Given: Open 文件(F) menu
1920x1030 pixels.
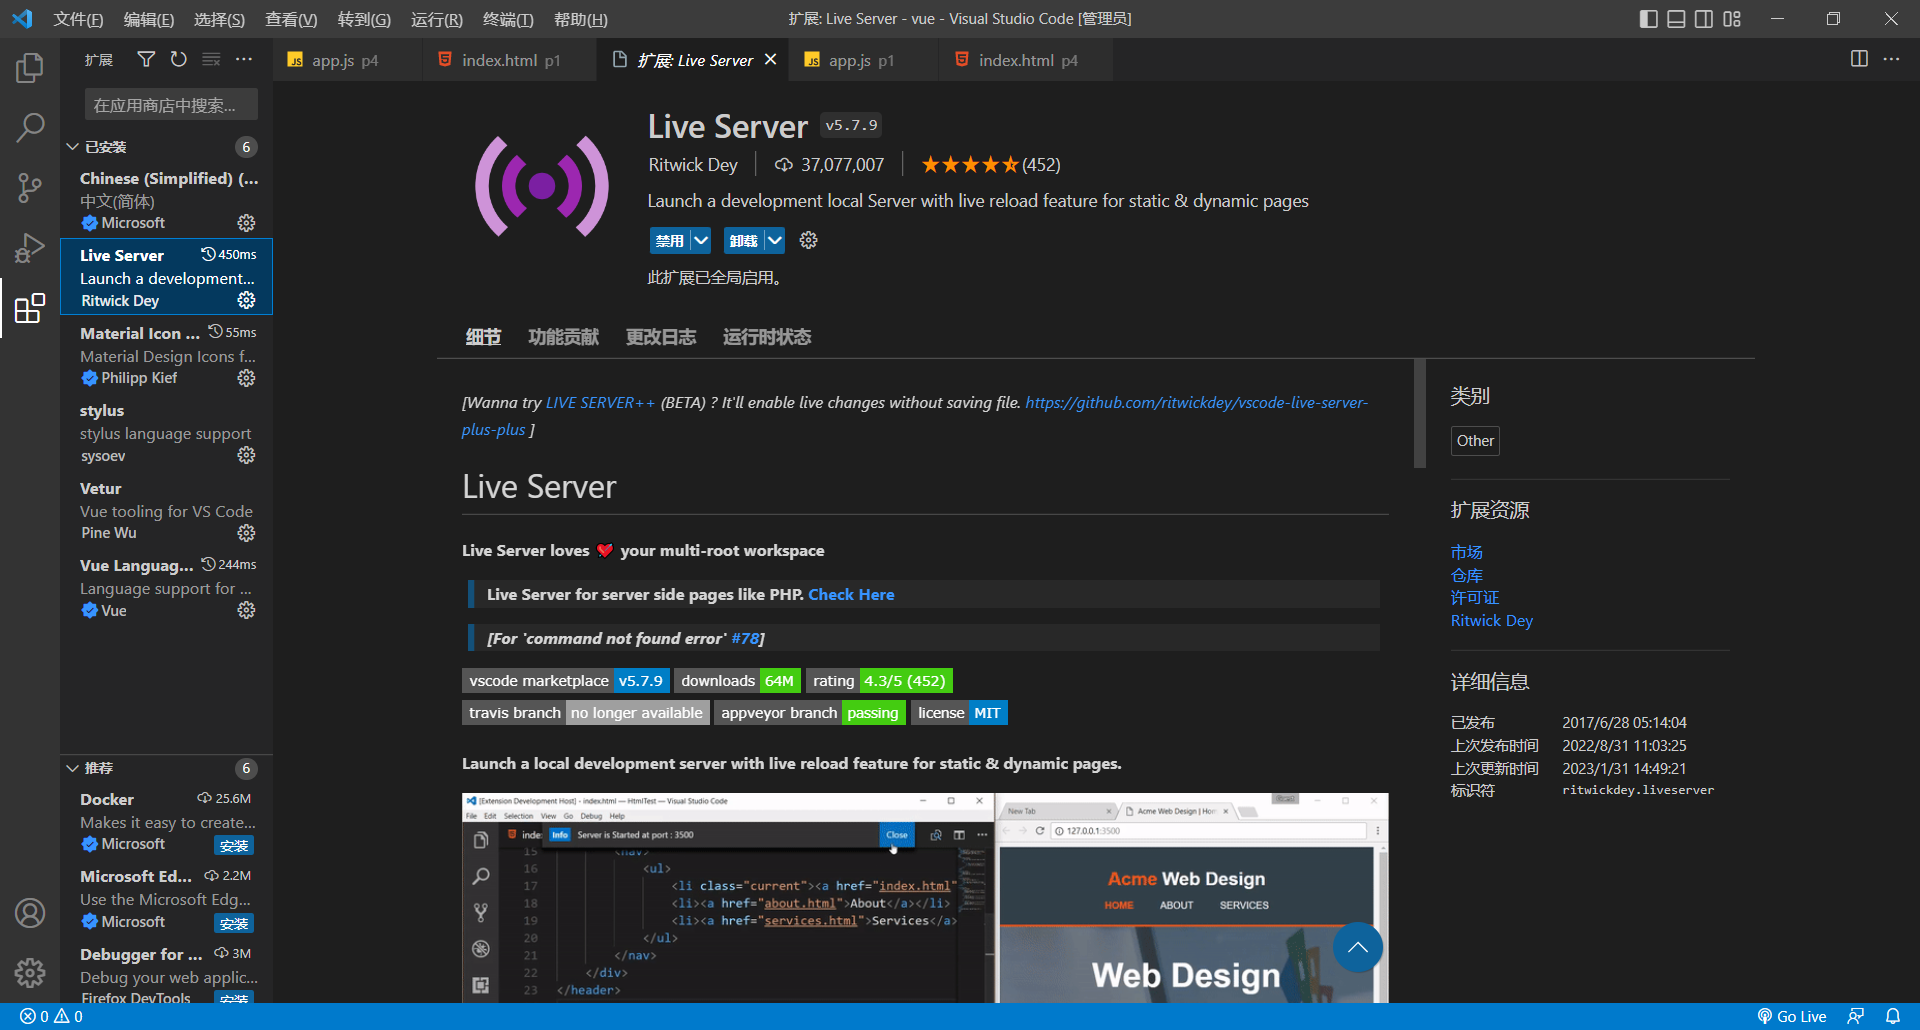Looking at the screenshot, I should [x=78, y=19].
